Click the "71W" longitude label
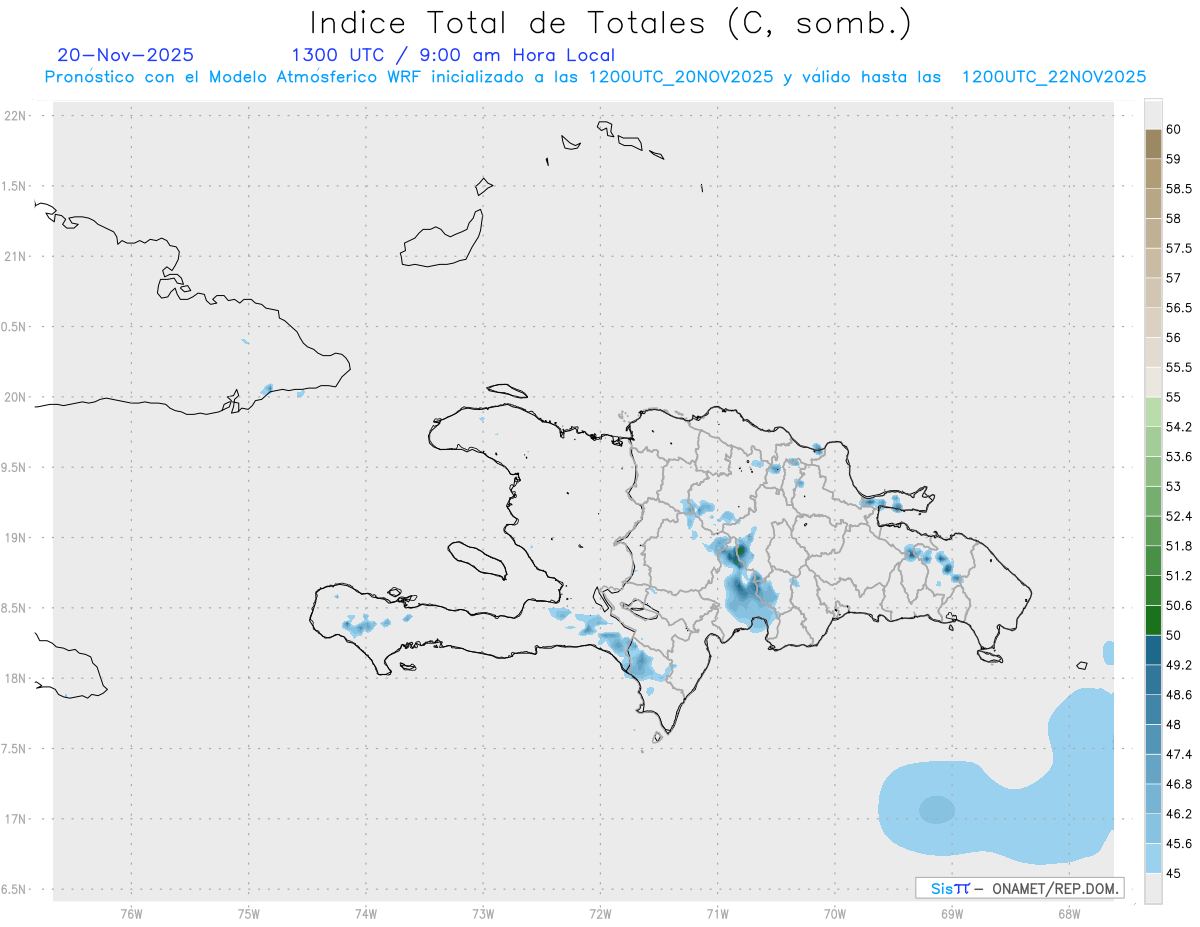Screen dimensions: 1200x927 coord(717,914)
